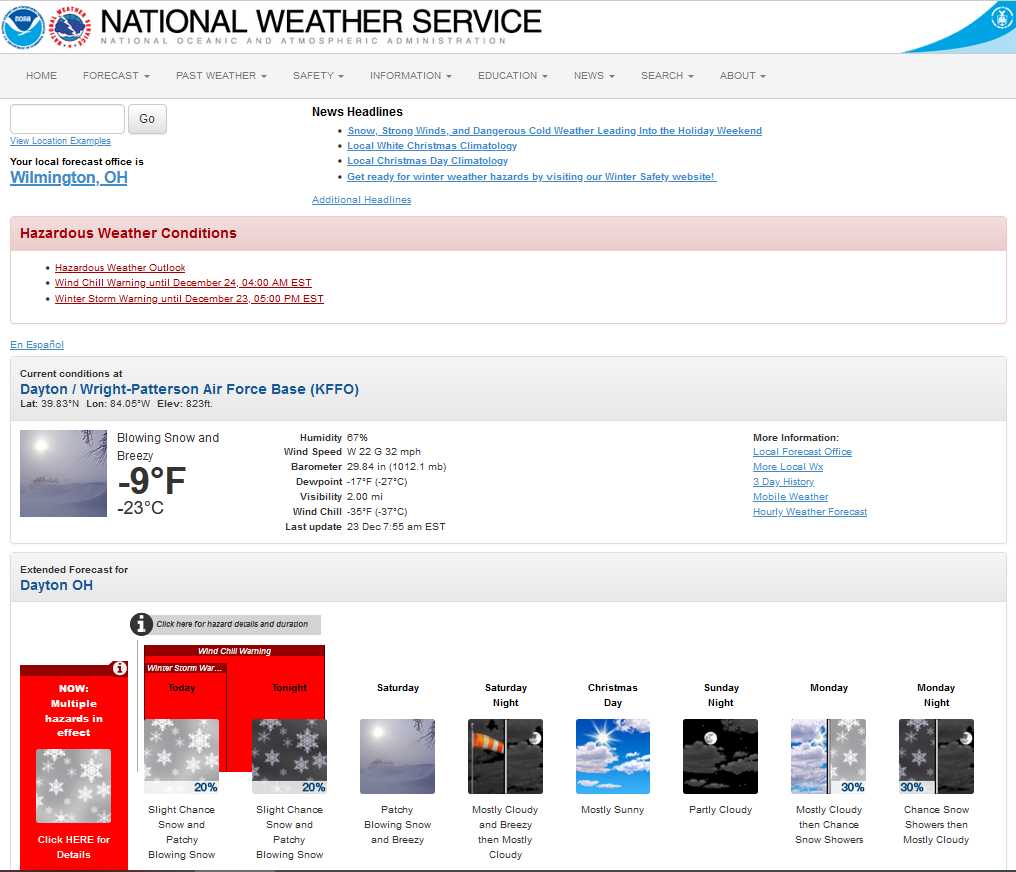This screenshot has height=872, width=1016.
Task: Open Monday Night snow showers icon
Action: tap(936, 757)
